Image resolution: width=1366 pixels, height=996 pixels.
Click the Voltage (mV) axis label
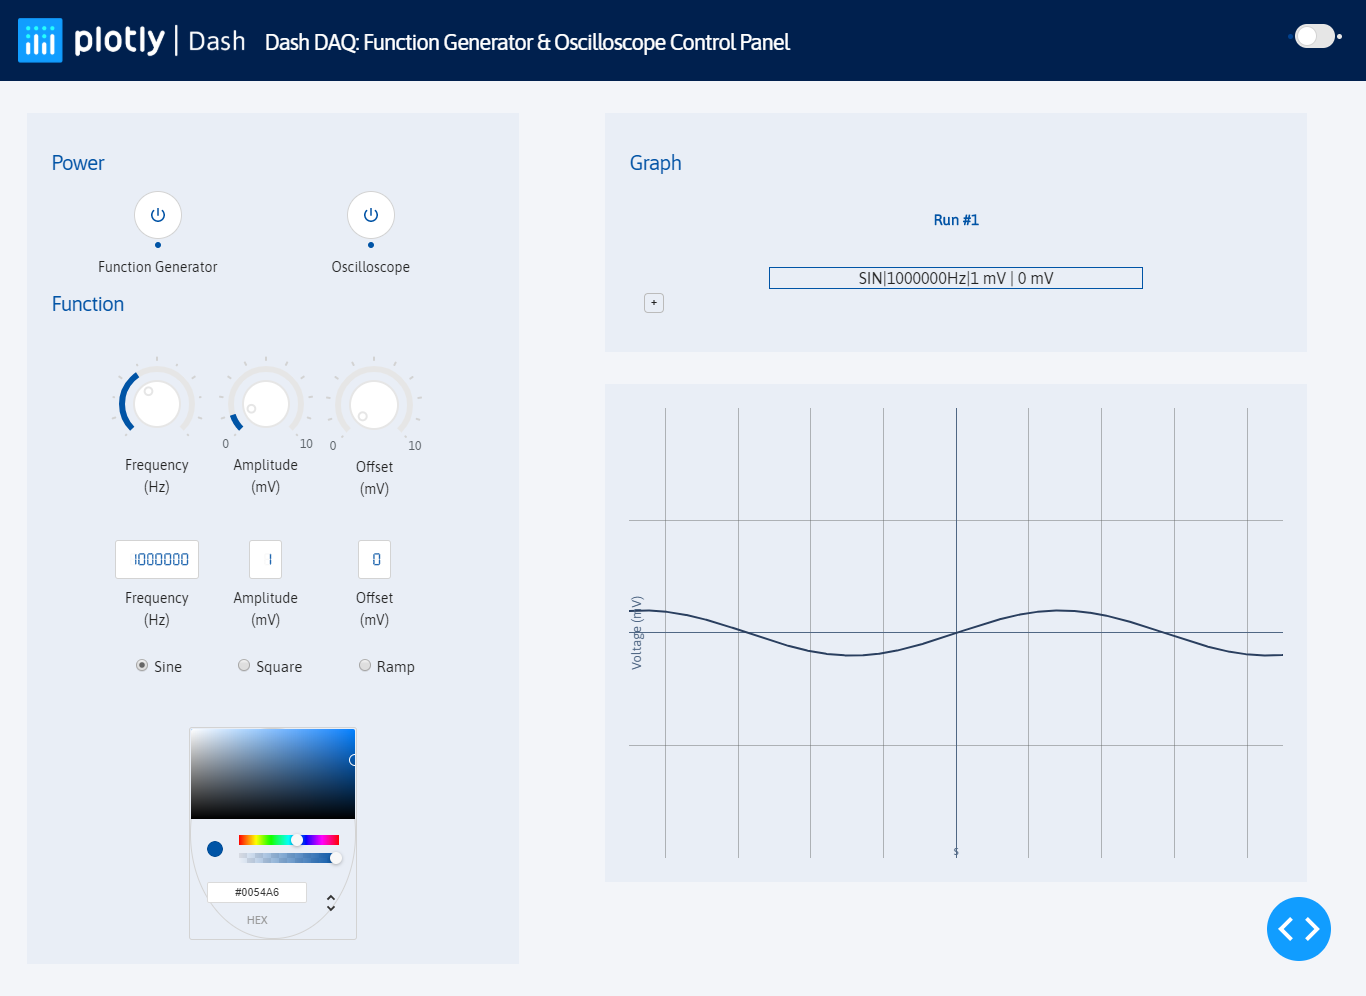pos(637,632)
